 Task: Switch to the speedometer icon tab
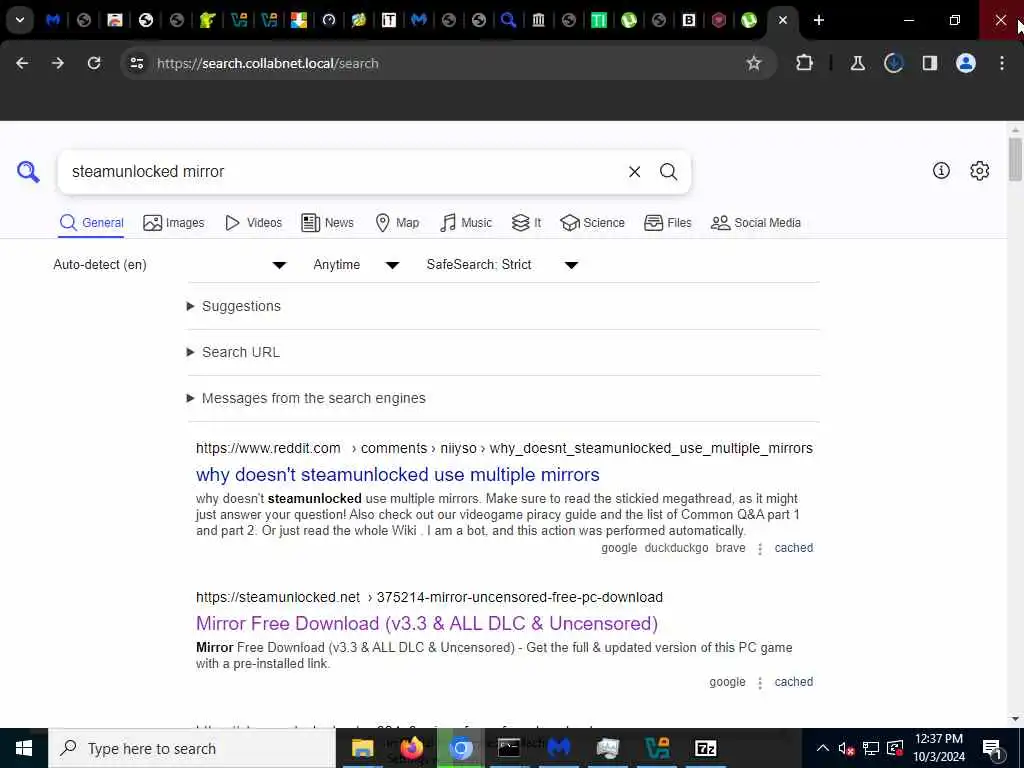(328, 20)
